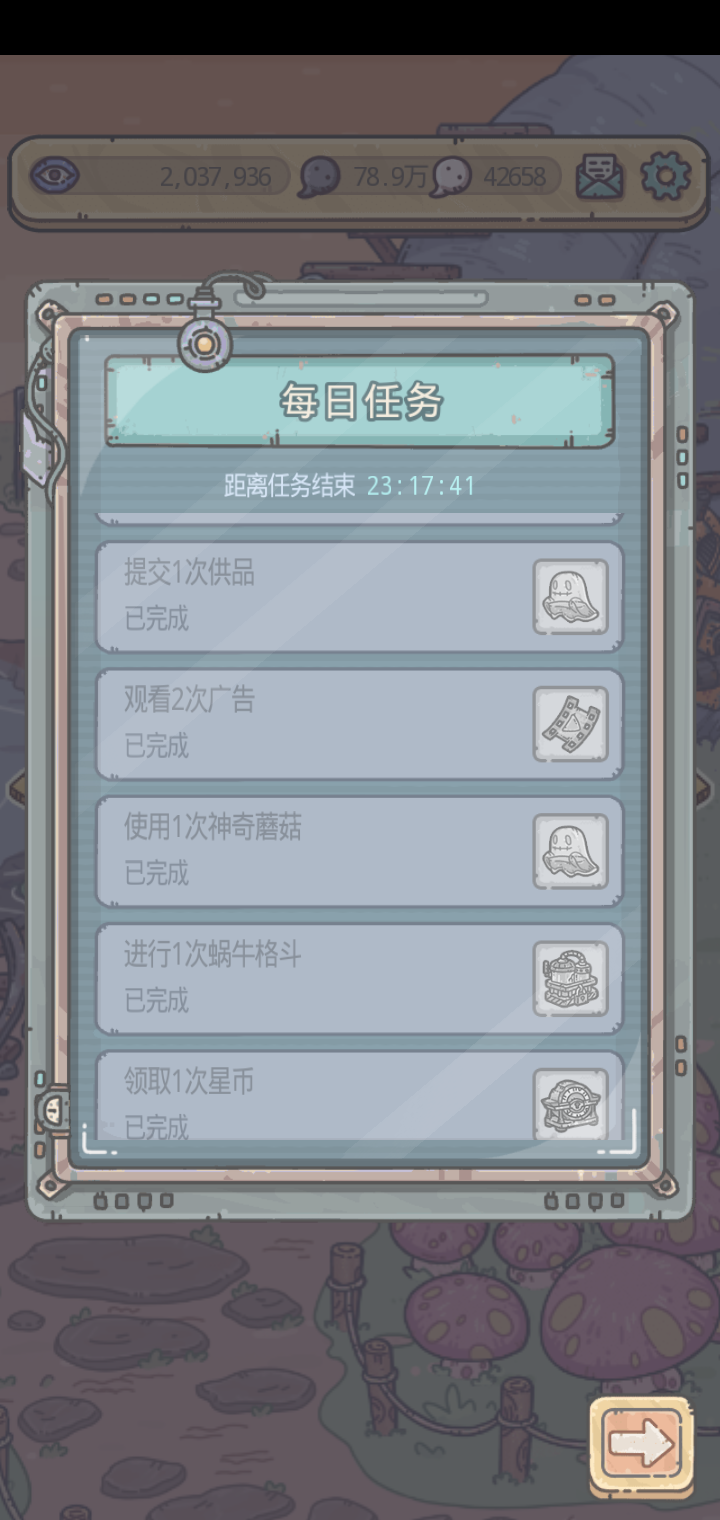Tap ghost reward icon for 提交1次供品
This screenshot has height=1520, width=720.
[x=570, y=597]
